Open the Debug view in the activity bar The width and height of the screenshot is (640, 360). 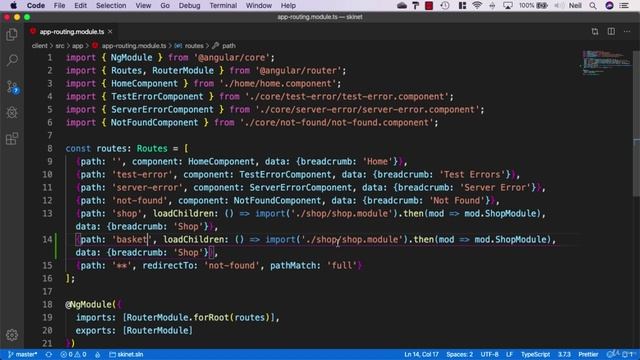point(12,113)
